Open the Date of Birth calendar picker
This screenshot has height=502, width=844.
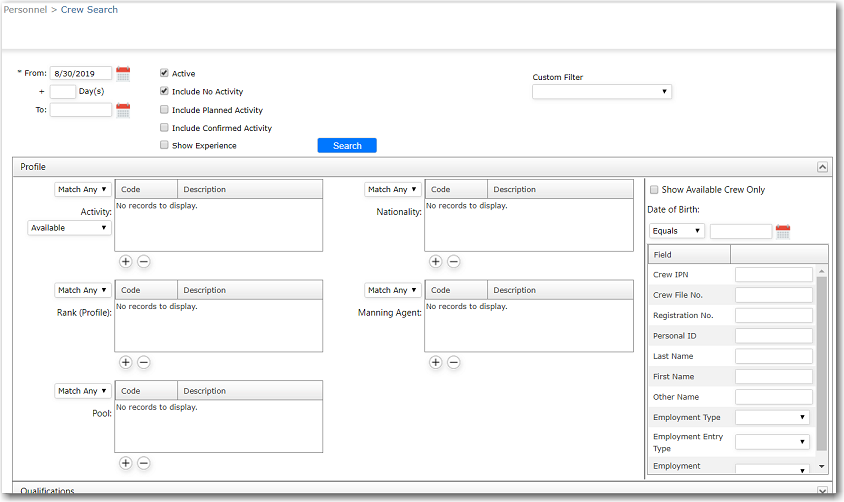click(x=783, y=232)
